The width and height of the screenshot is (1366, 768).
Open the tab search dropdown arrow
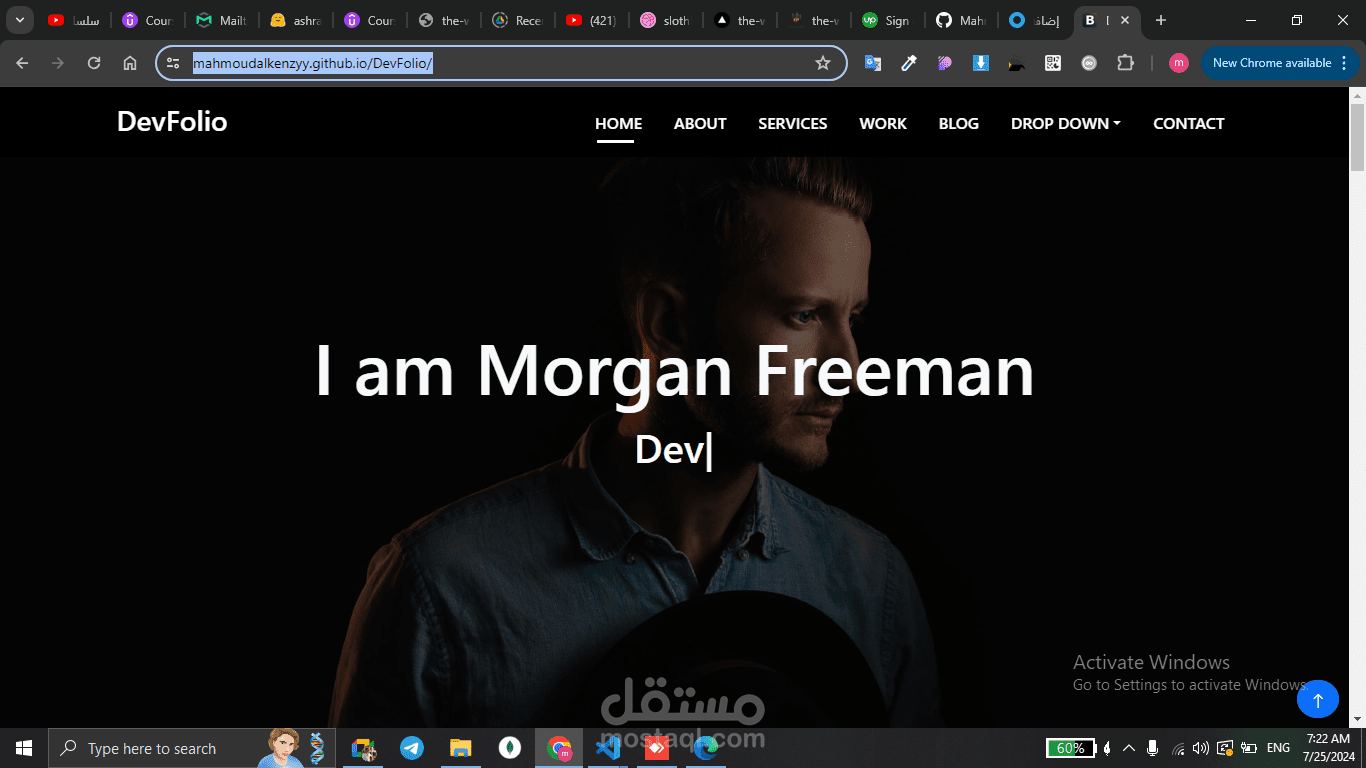point(19,20)
